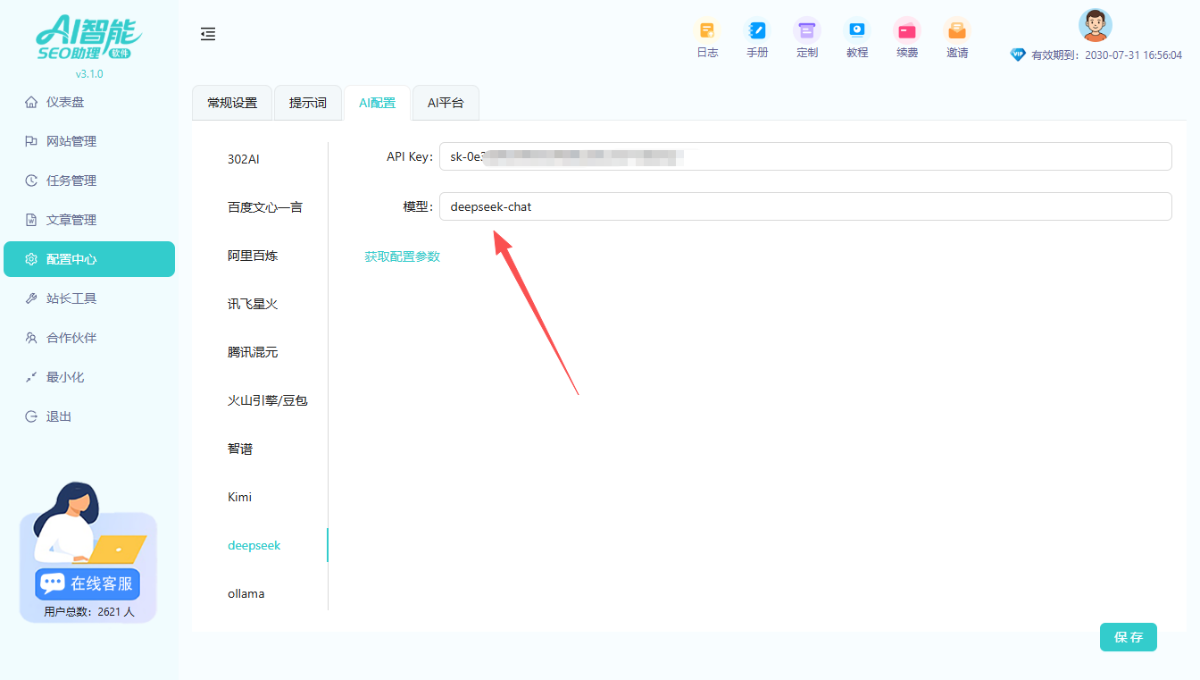
Task: Open 站长工具 in sidebar
Action: [89, 298]
